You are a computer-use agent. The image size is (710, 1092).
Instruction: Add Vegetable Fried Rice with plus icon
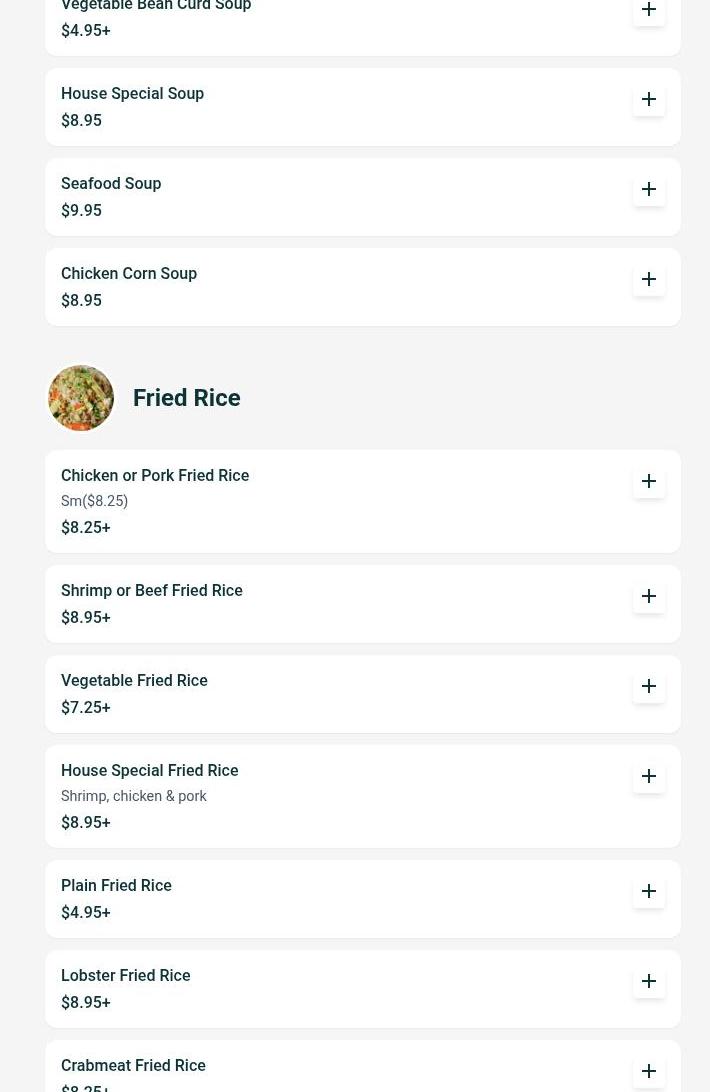pos(649,686)
